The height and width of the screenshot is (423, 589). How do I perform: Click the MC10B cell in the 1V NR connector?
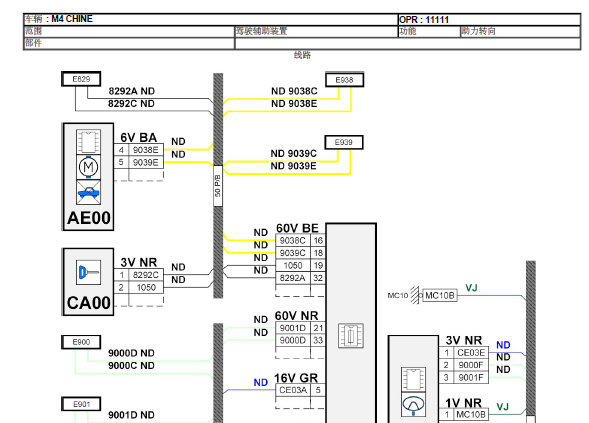pyautogui.click(x=471, y=415)
